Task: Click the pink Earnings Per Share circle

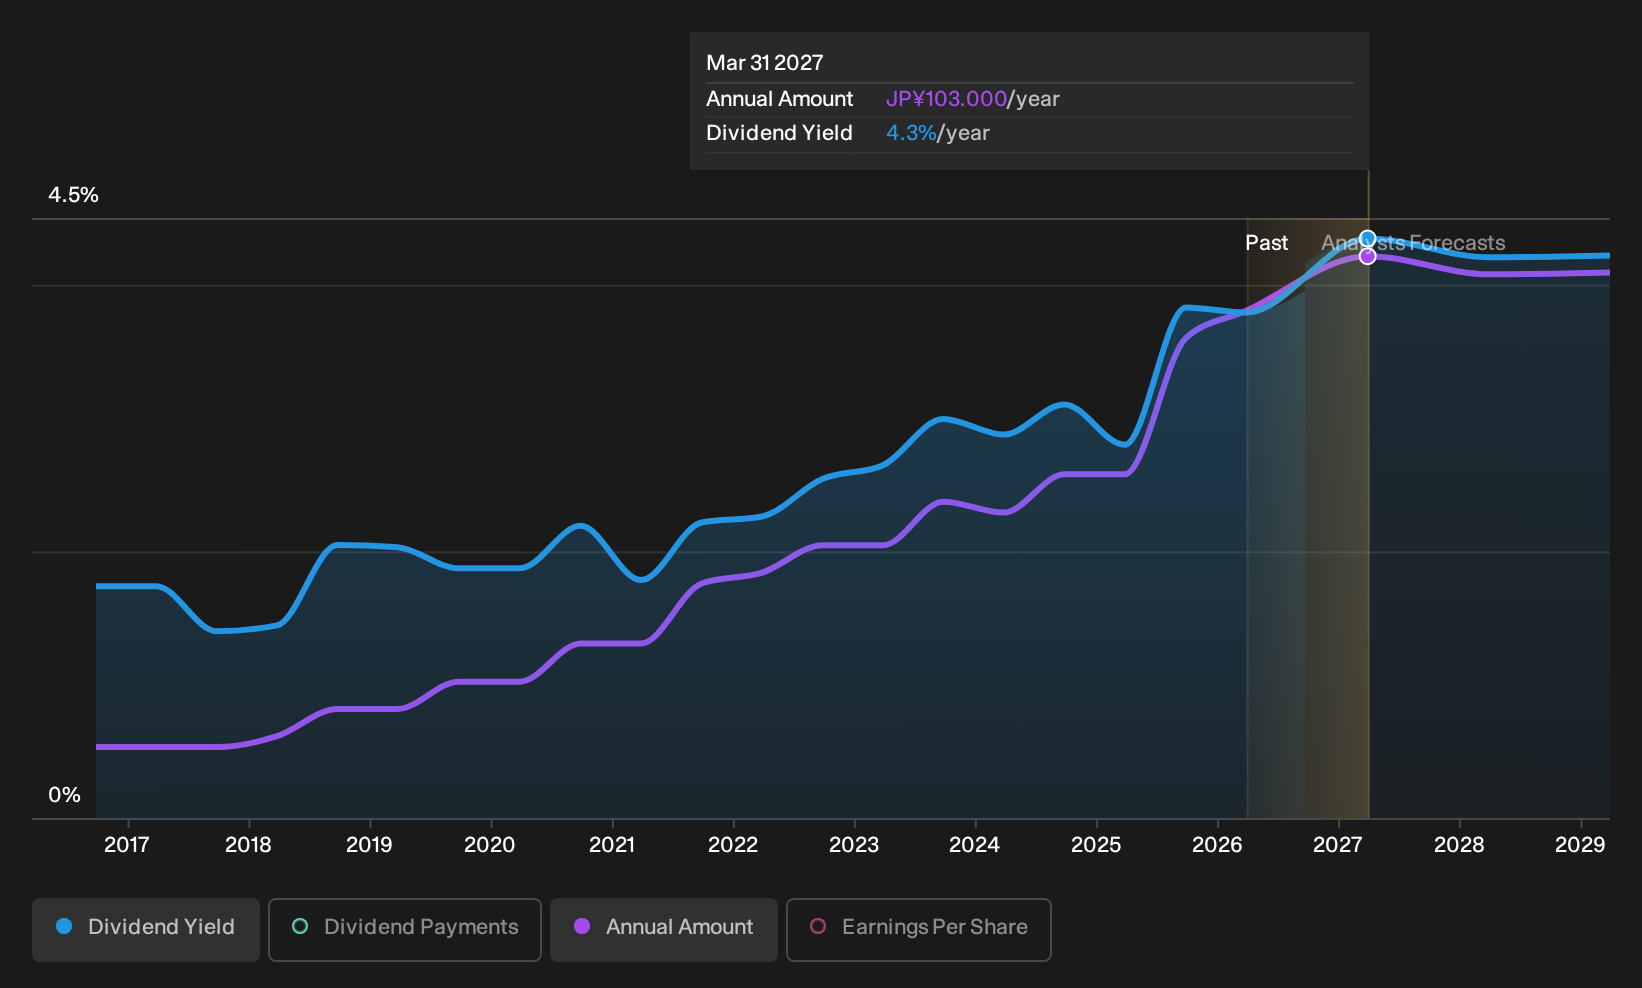Action: point(818,926)
